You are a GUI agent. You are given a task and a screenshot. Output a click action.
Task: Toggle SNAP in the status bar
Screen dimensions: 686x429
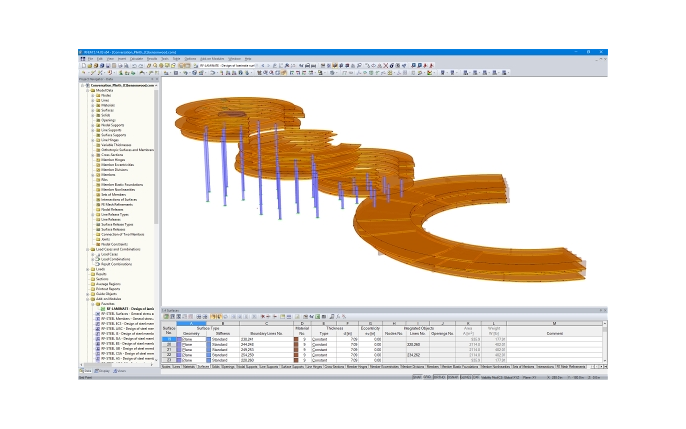tap(416, 377)
